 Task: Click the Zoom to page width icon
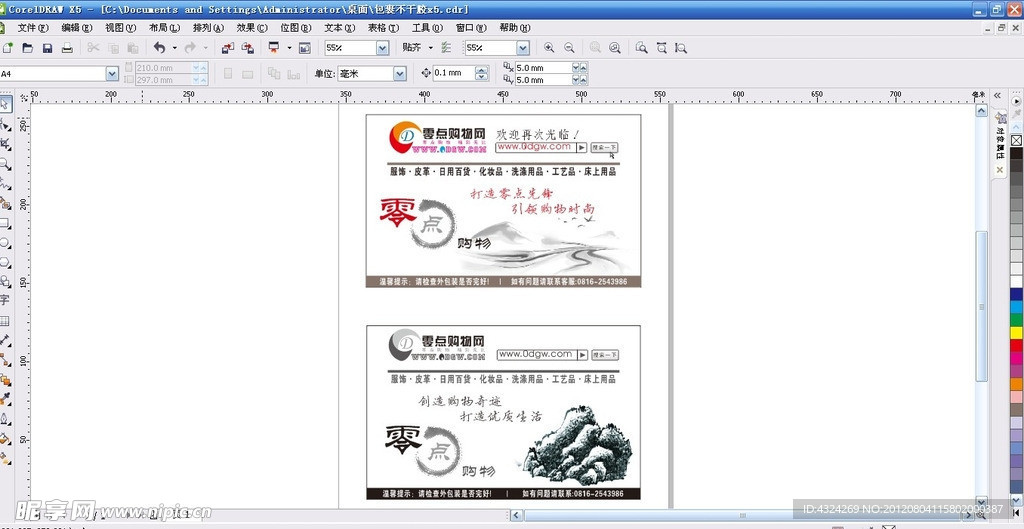point(662,48)
